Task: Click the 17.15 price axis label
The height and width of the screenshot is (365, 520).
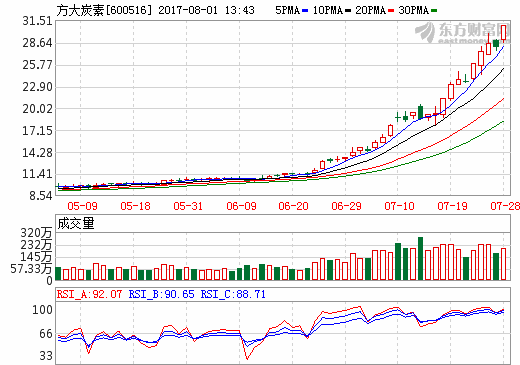Action: point(38,131)
